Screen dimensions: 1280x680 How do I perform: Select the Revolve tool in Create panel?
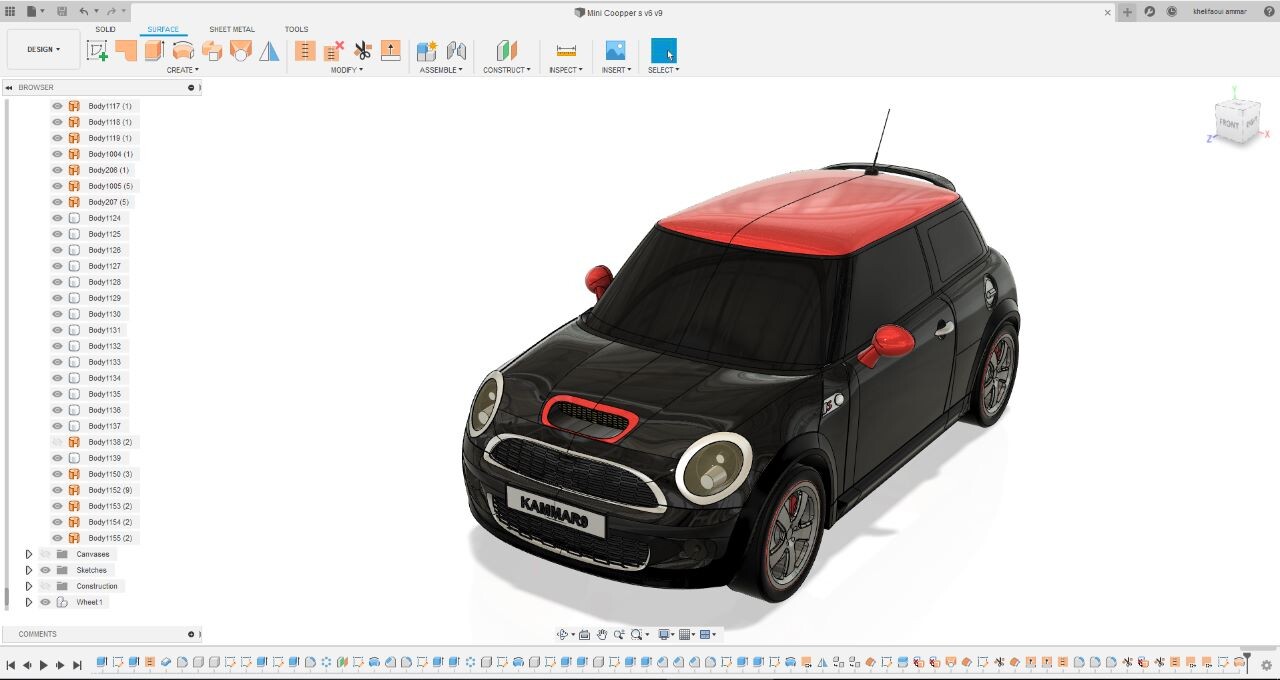pos(184,48)
